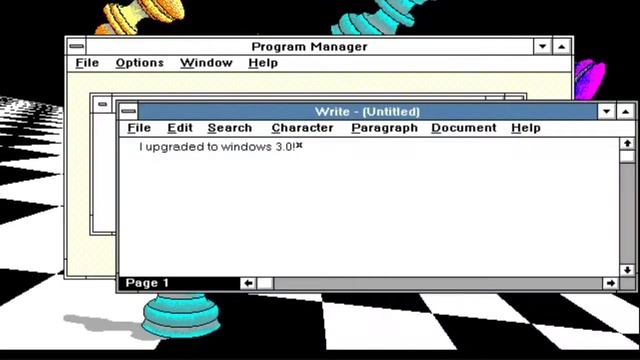Open the Help menu in Write
The width and height of the screenshot is (640, 360).
pyautogui.click(x=526, y=128)
